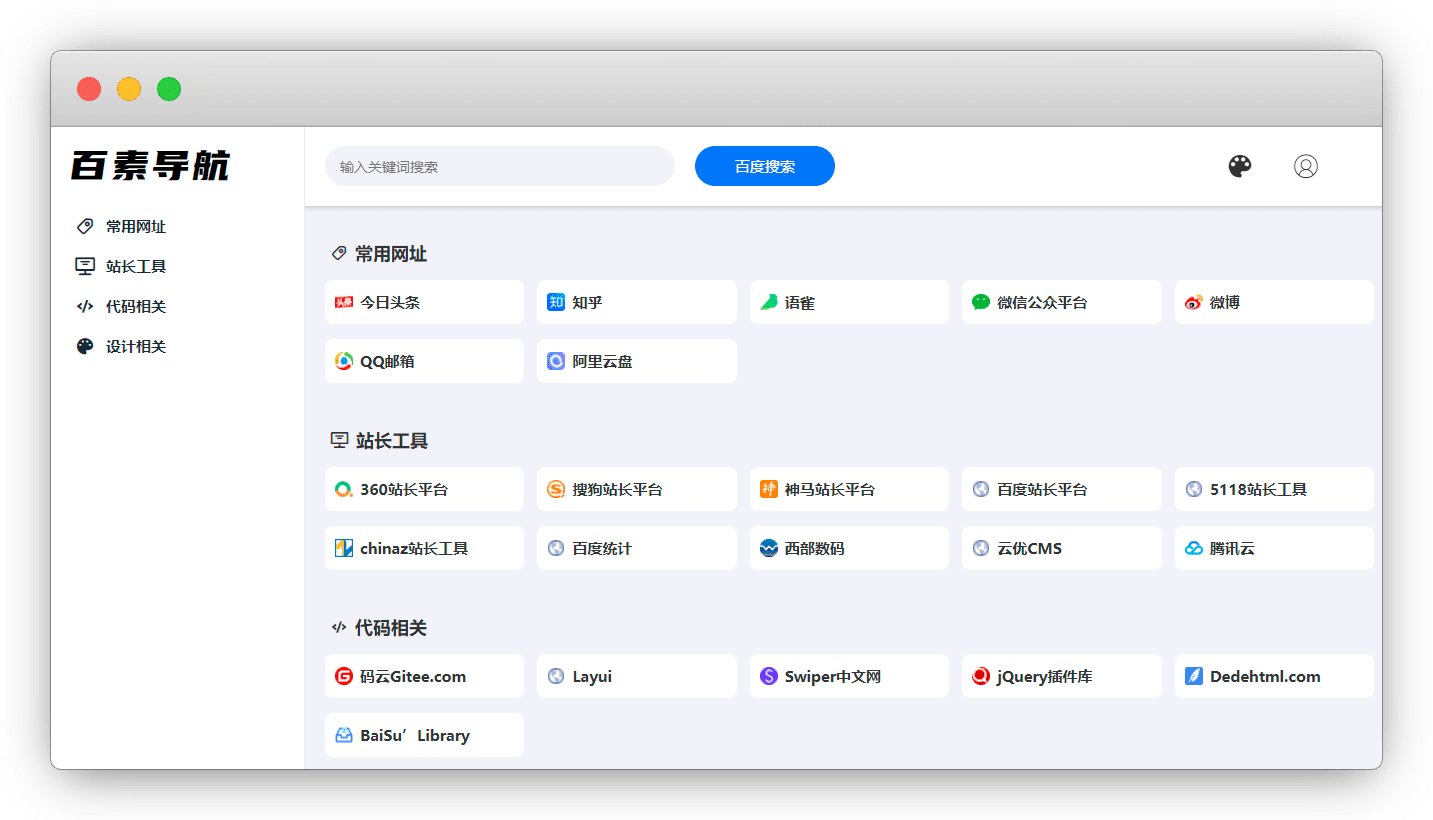Viewport: 1433px width, 820px height.
Task: Click the 百素导航 site logo
Action: point(151,166)
